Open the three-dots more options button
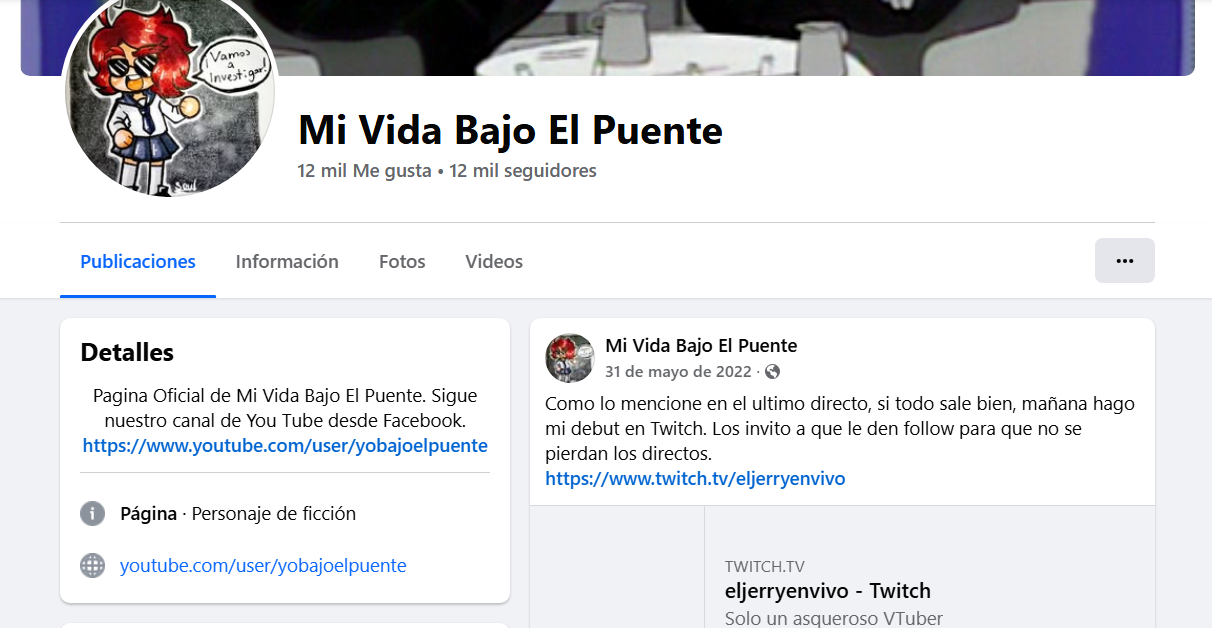 coord(1125,260)
